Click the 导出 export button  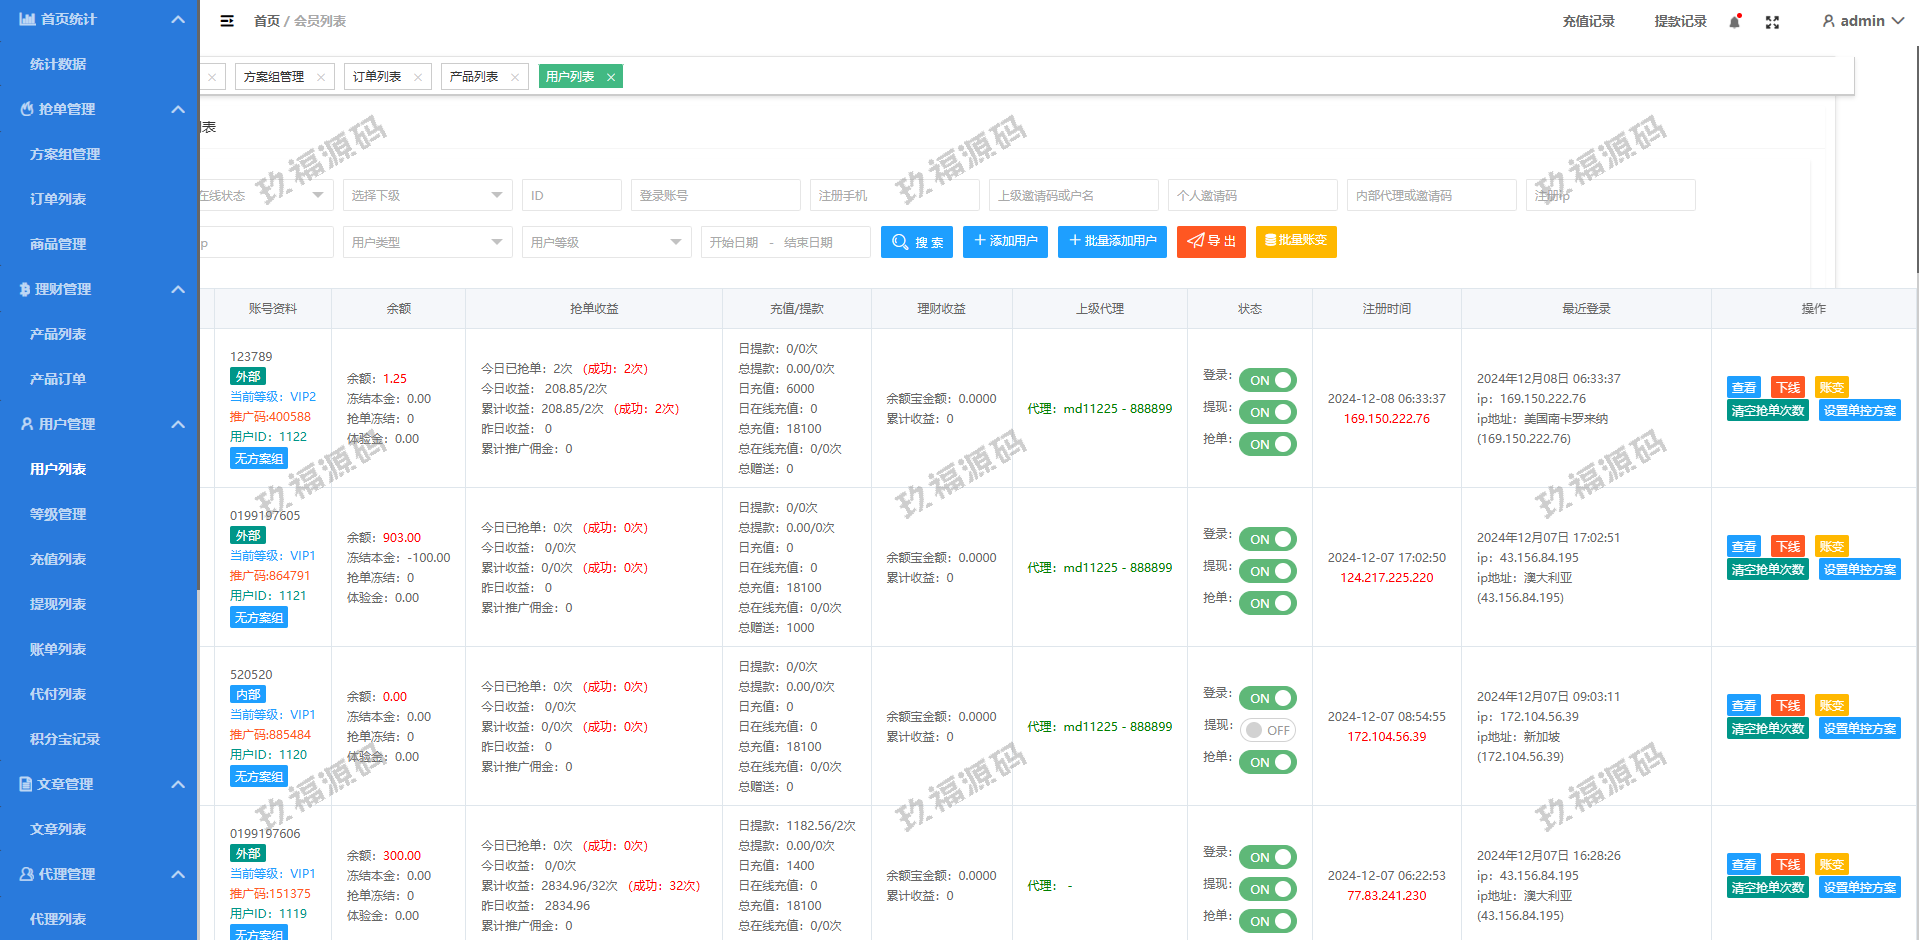tap(1211, 242)
